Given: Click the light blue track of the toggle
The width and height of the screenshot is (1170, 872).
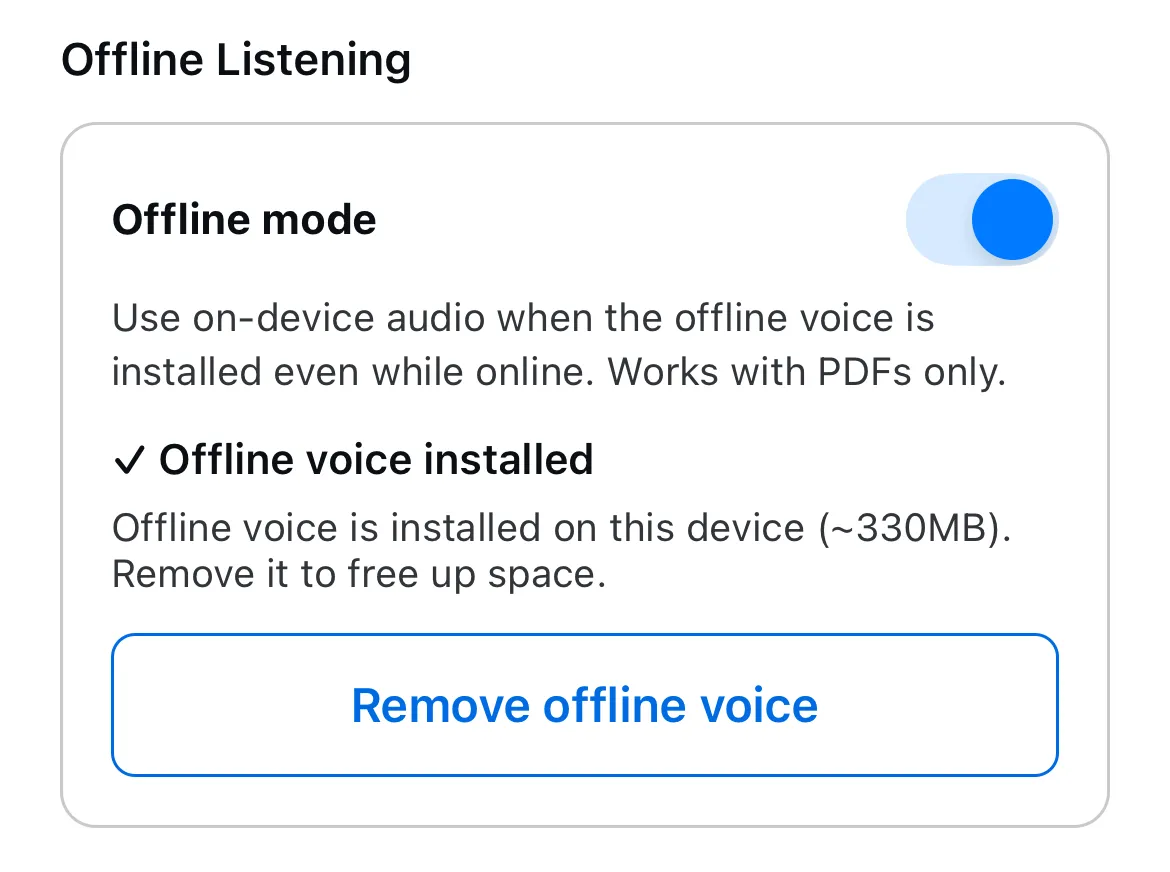Looking at the screenshot, I should (x=936, y=220).
